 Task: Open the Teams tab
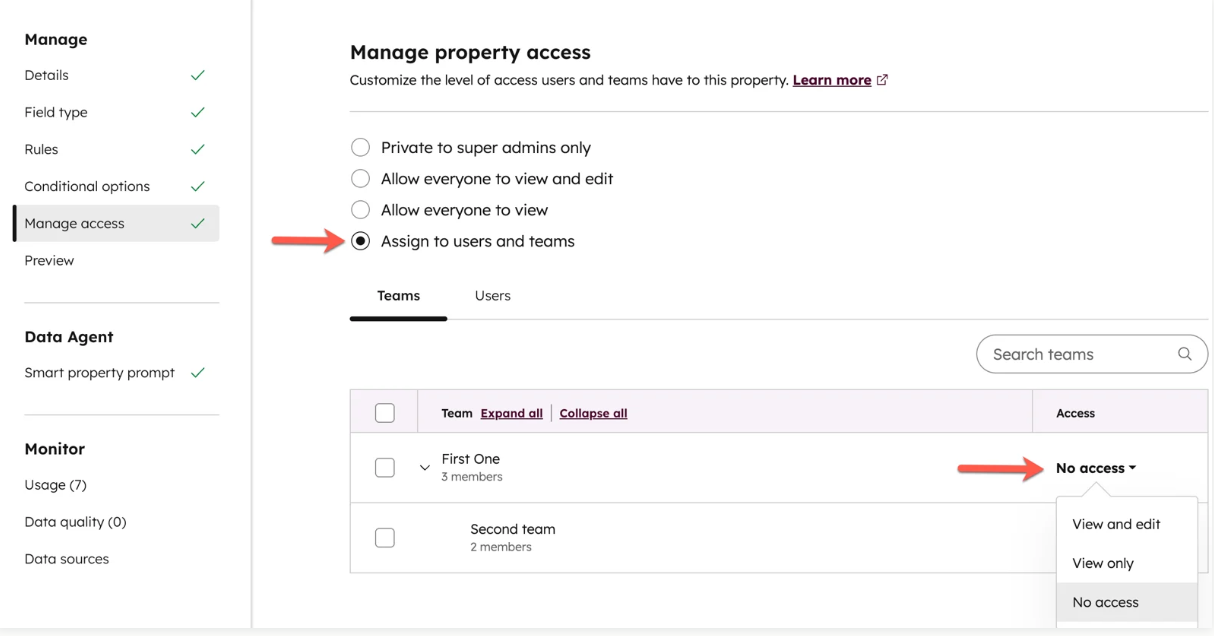pyautogui.click(x=398, y=296)
